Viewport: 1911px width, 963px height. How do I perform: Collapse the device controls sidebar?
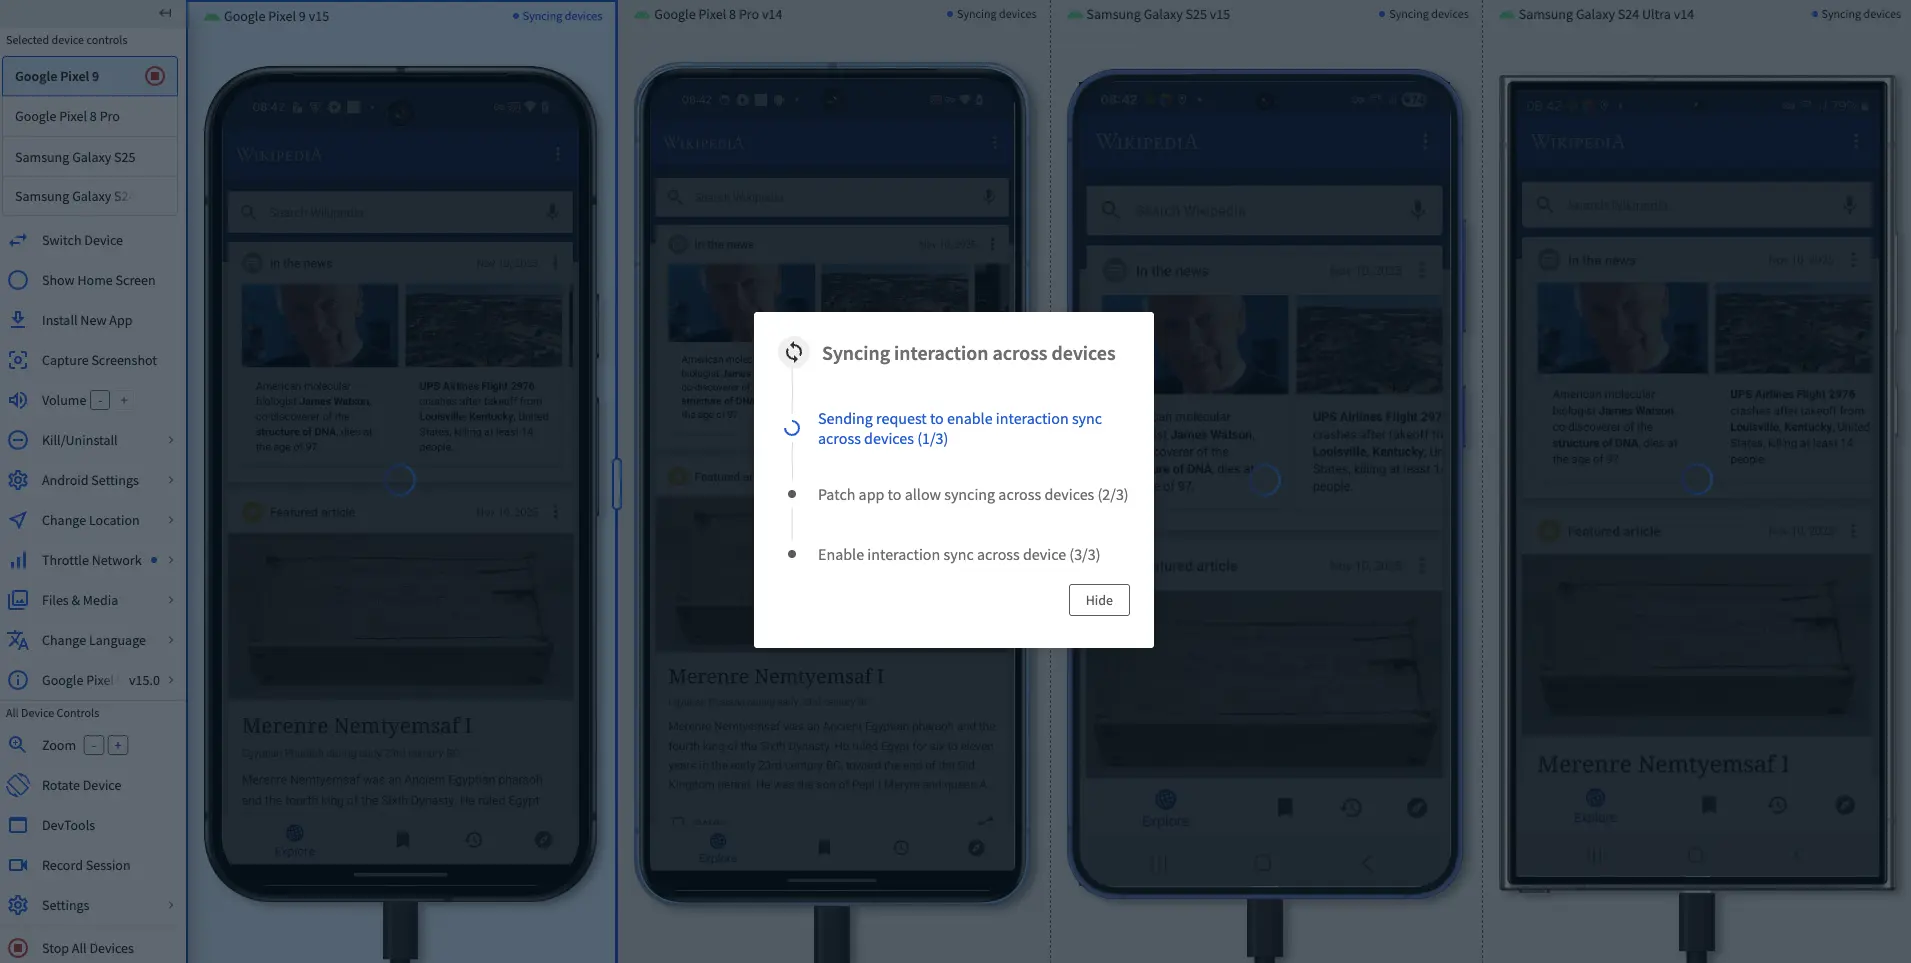(x=164, y=12)
